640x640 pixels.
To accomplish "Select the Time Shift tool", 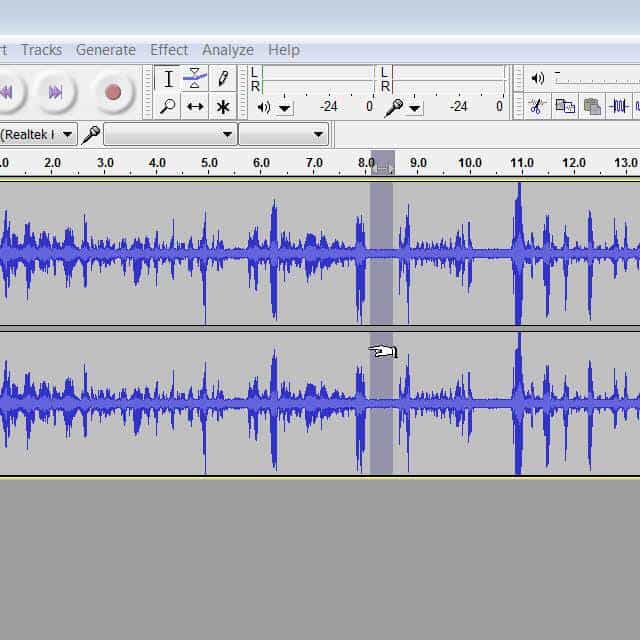I will [x=195, y=106].
